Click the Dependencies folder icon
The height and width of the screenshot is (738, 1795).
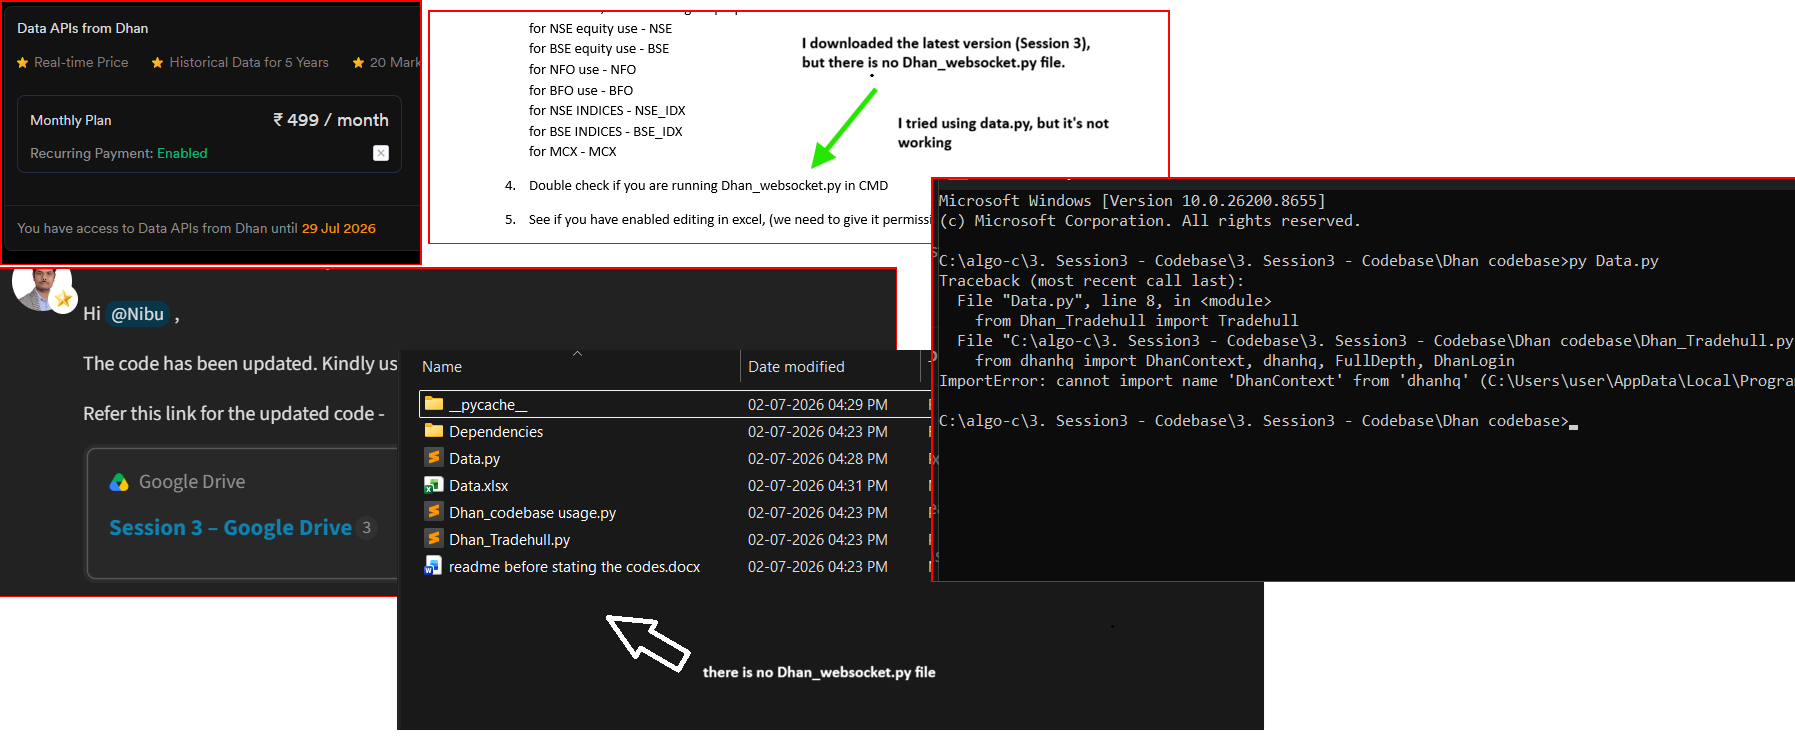pyautogui.click(x=434, y=431)
